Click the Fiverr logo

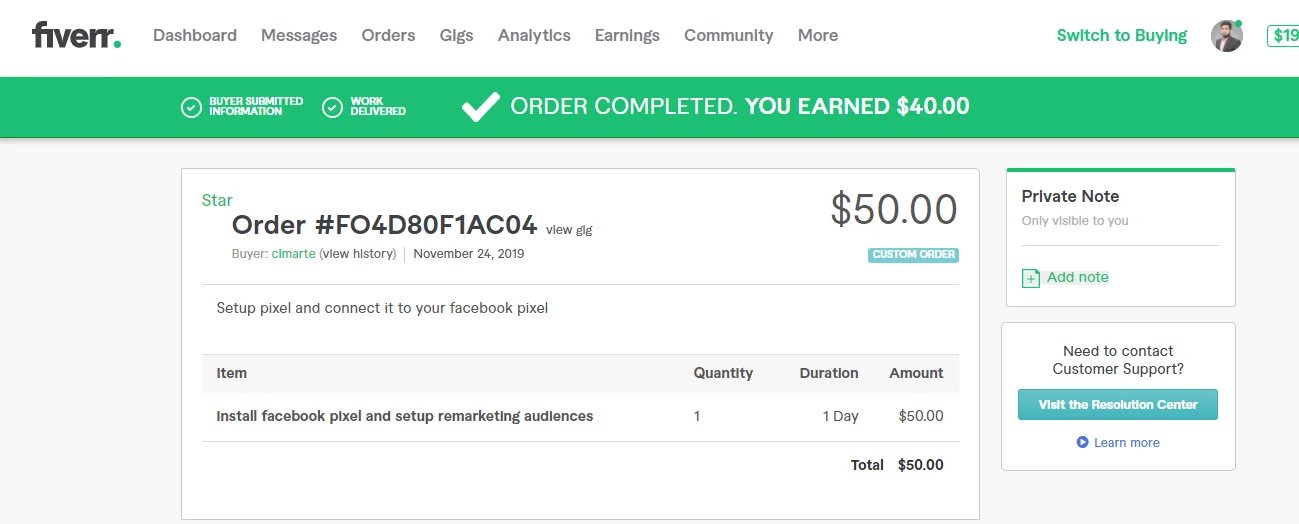pos(76,36)
